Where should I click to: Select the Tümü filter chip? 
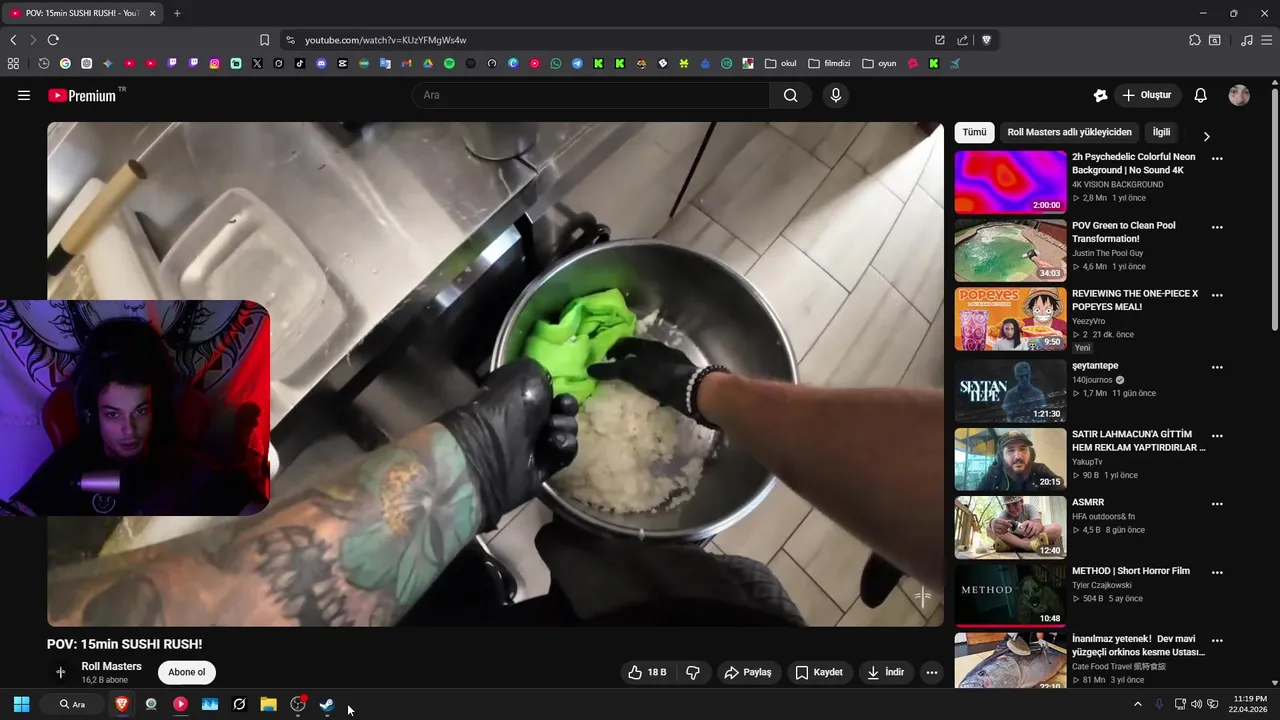click(x=974, y=132)
